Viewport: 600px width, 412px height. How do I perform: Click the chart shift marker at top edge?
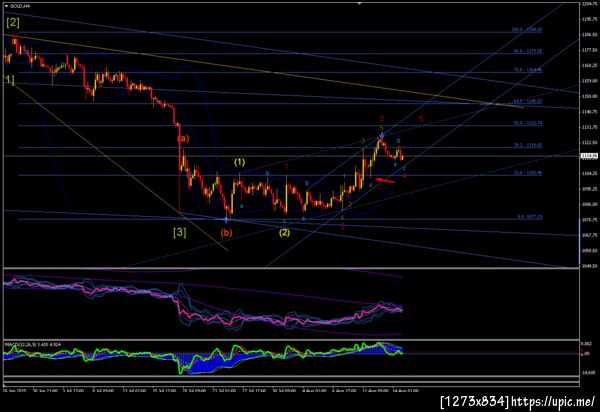pyautogui.click(x=359, y=3)
